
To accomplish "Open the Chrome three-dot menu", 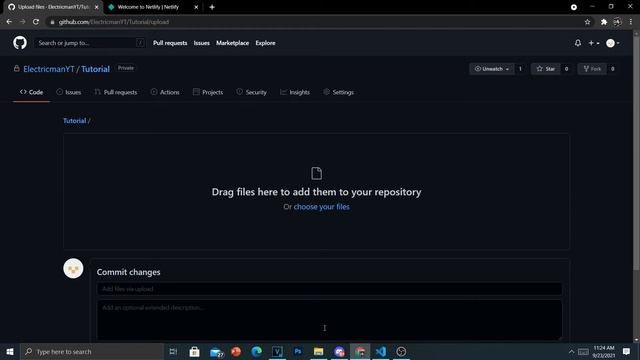I will tap(631, 22).
